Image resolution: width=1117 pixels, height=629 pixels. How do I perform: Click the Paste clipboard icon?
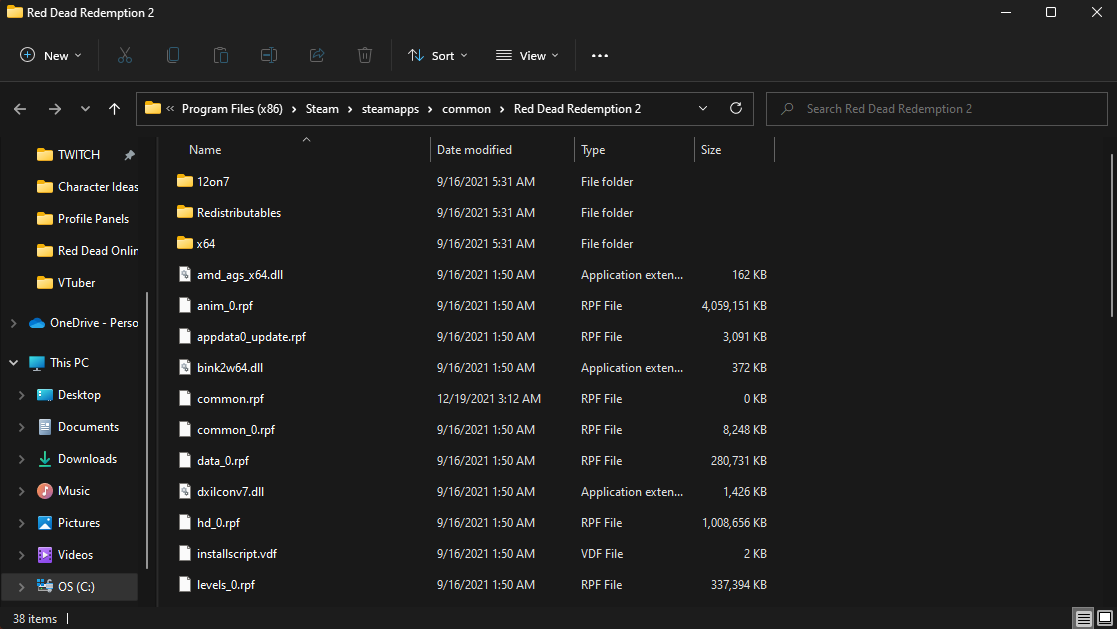[x=221, y=56]
